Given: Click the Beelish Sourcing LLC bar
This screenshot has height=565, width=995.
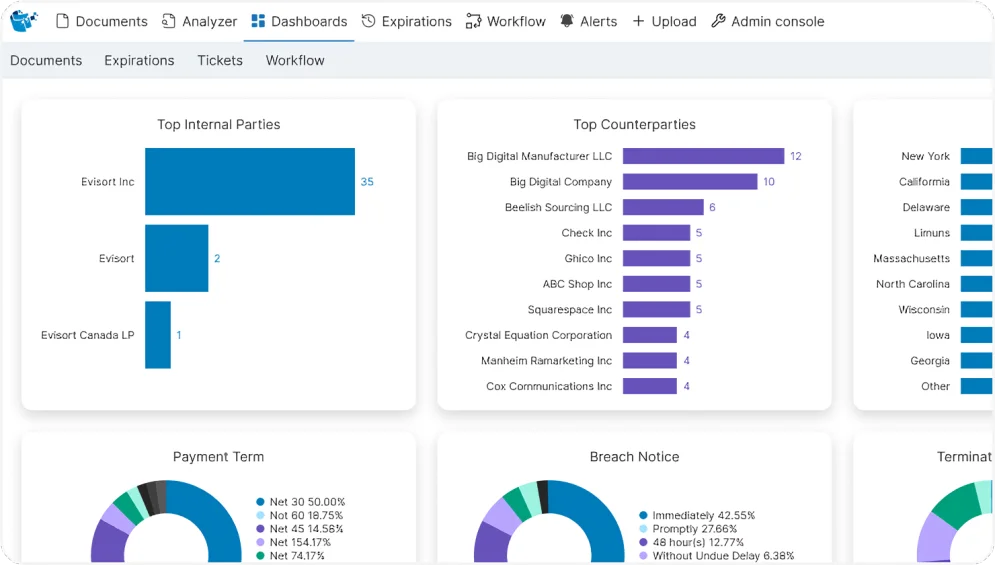Looking at the screenshot, I should tap(663, 207).
